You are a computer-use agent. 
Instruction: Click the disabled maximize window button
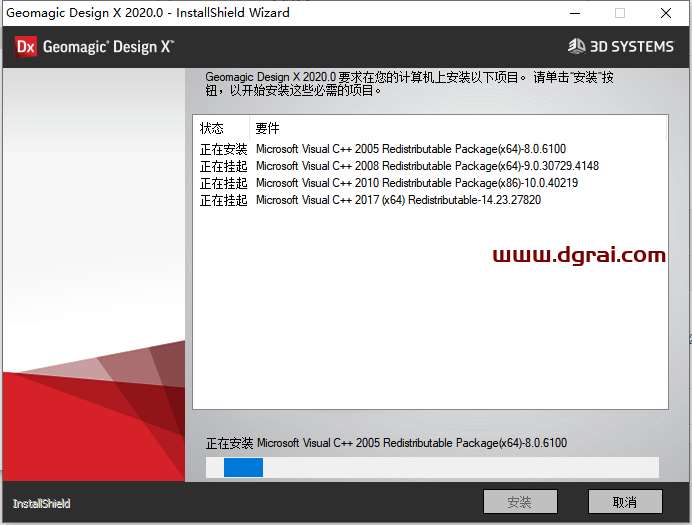pyautogui.click(x=620, y=13)
